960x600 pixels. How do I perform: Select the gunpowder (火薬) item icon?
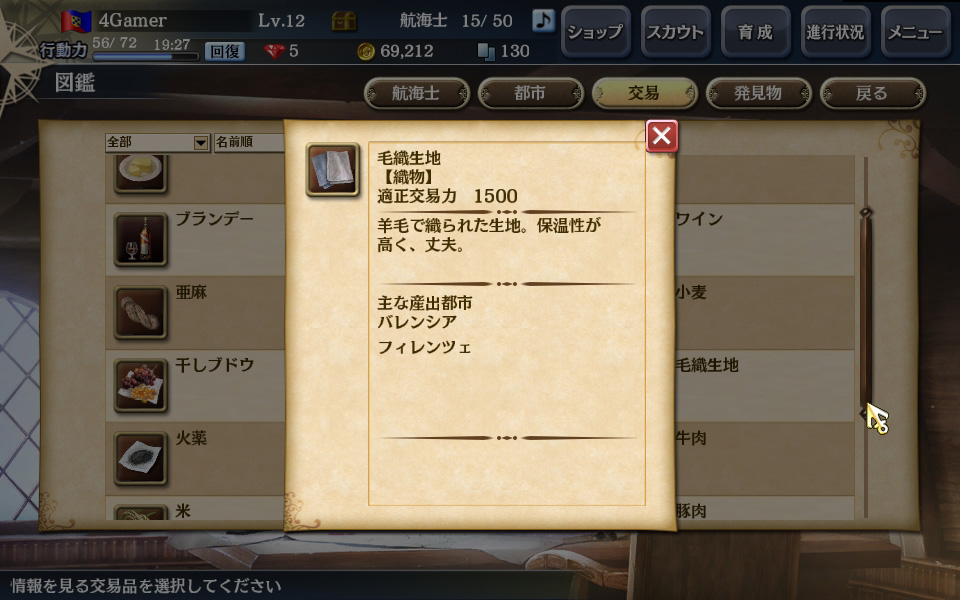coord(140,458)
